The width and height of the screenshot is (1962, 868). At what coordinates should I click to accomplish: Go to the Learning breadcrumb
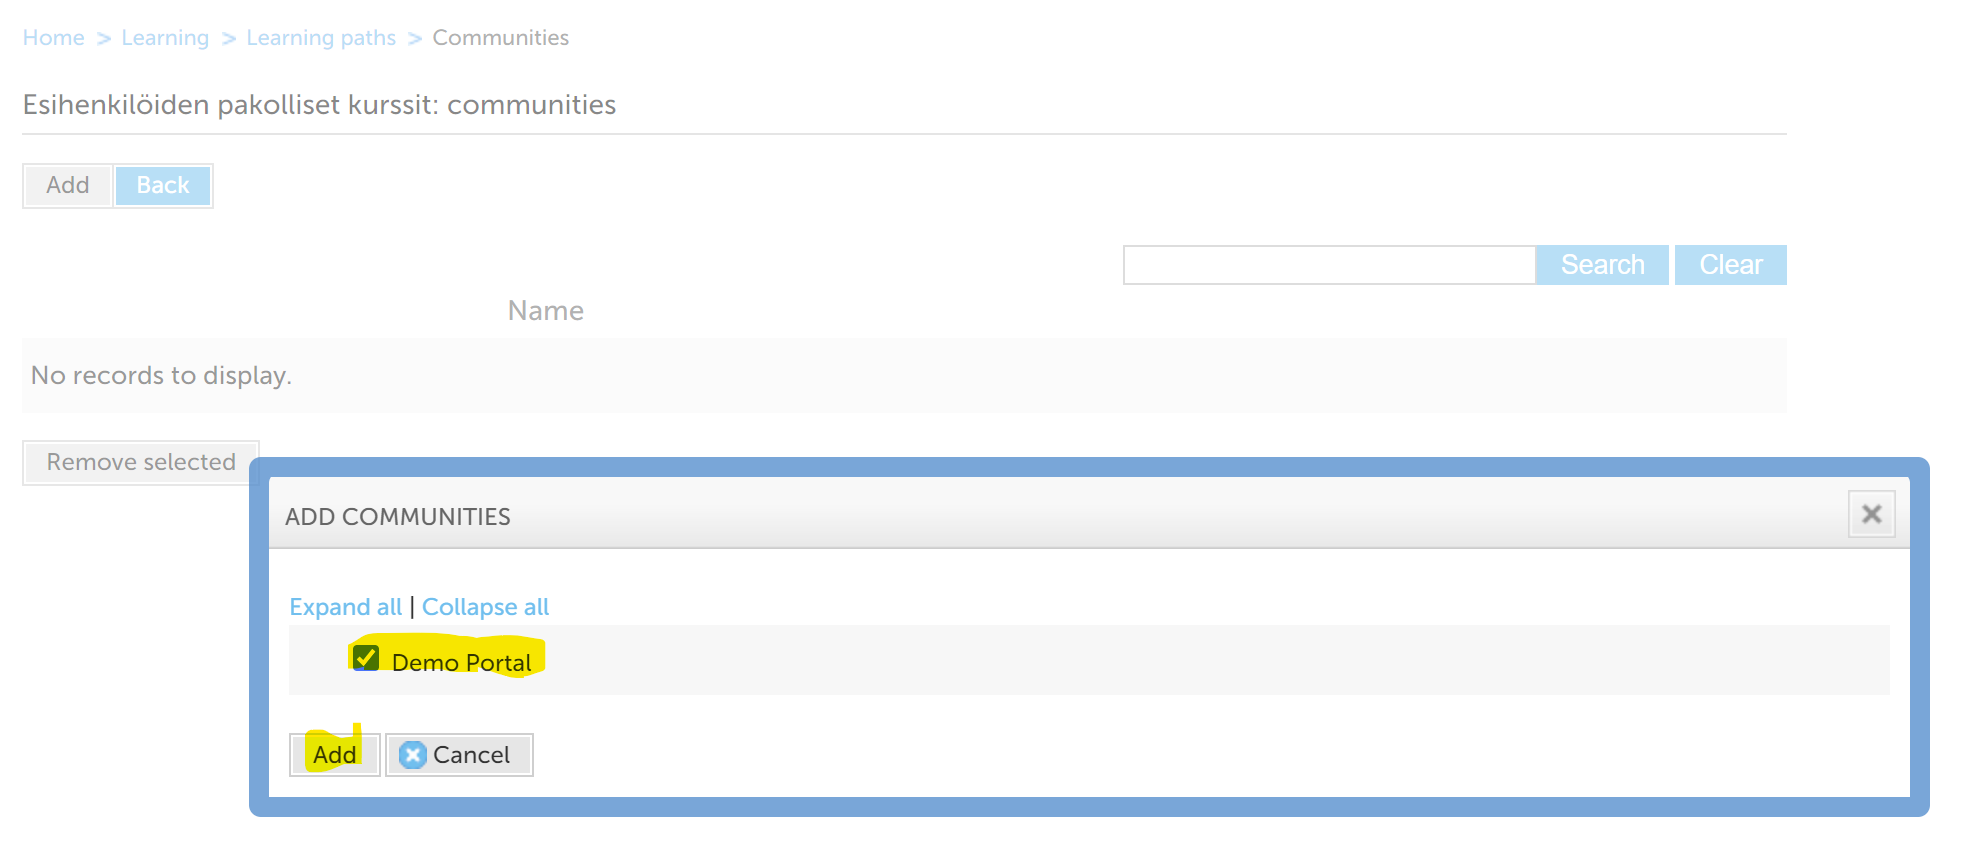point(165,38)
